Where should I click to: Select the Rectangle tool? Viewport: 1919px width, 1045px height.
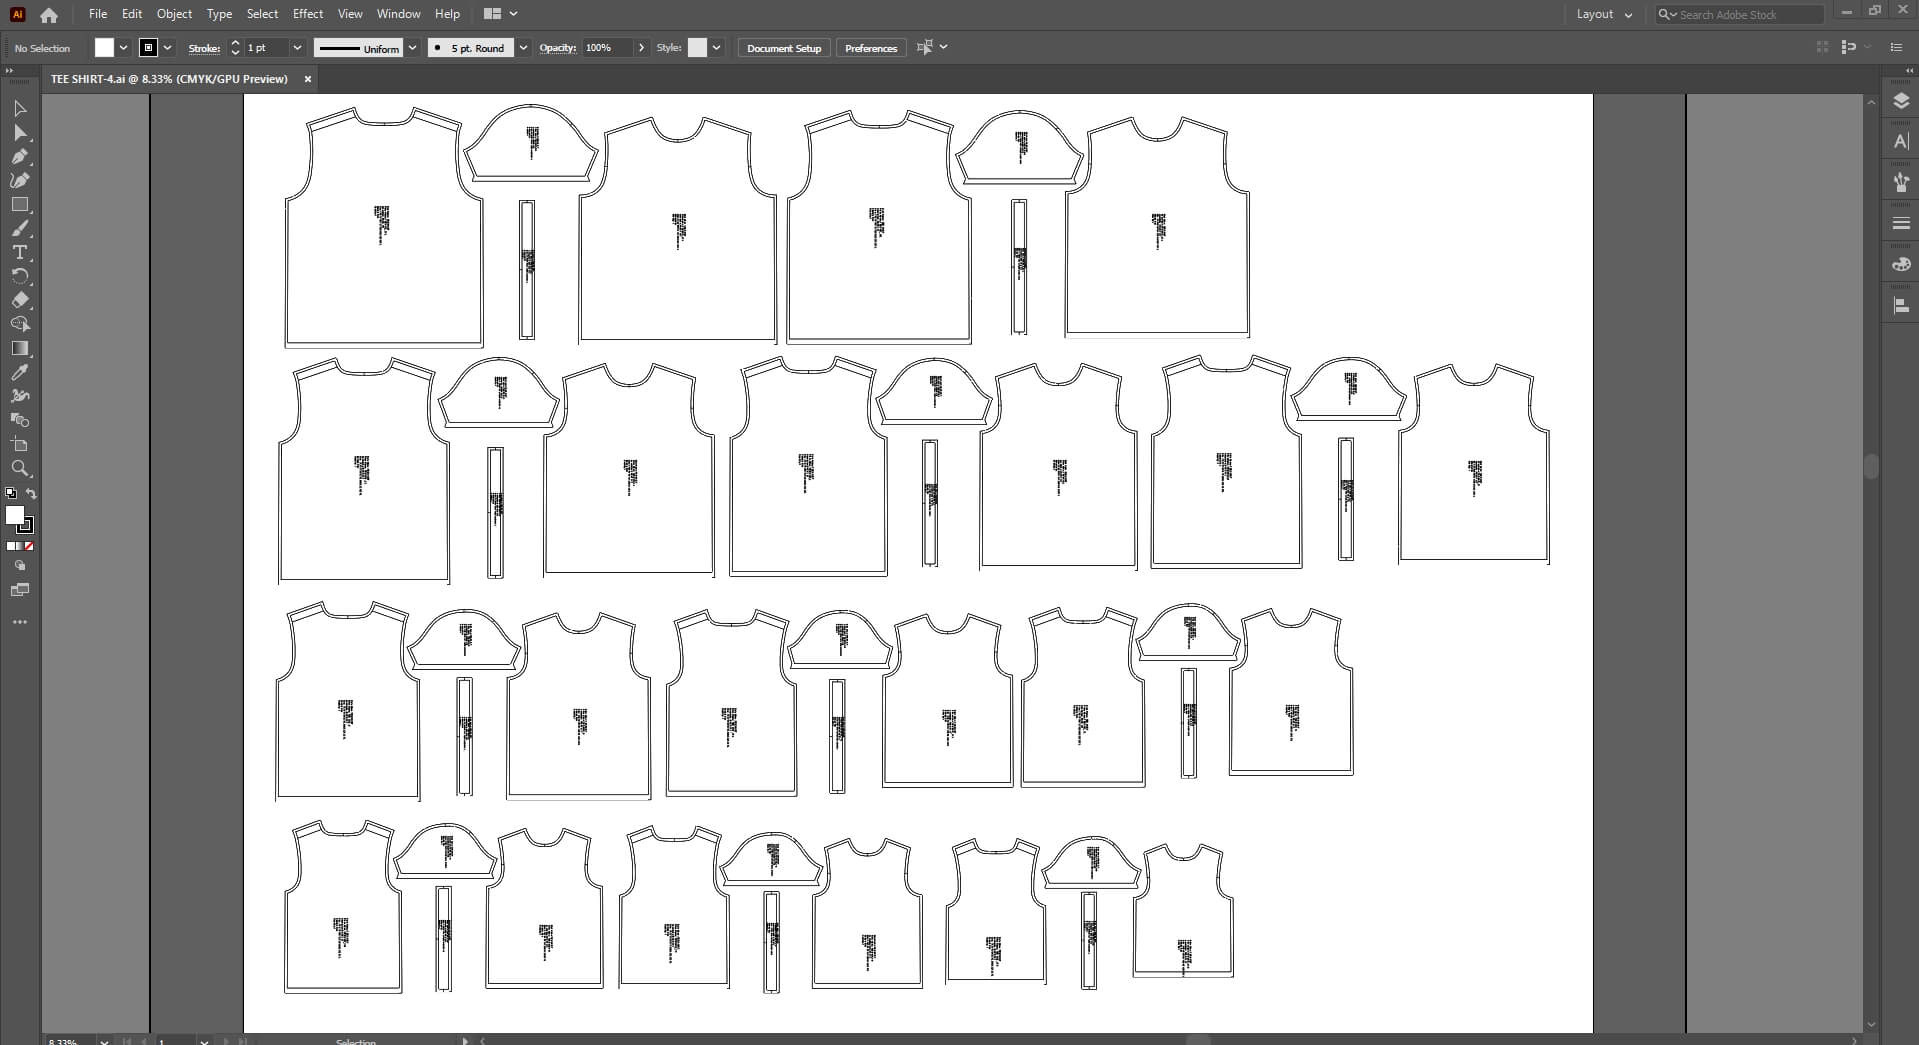tap(20, 204)
